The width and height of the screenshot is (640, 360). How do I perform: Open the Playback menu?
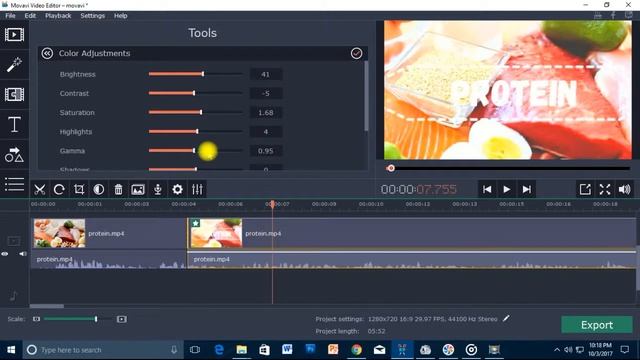coord(58,16)
